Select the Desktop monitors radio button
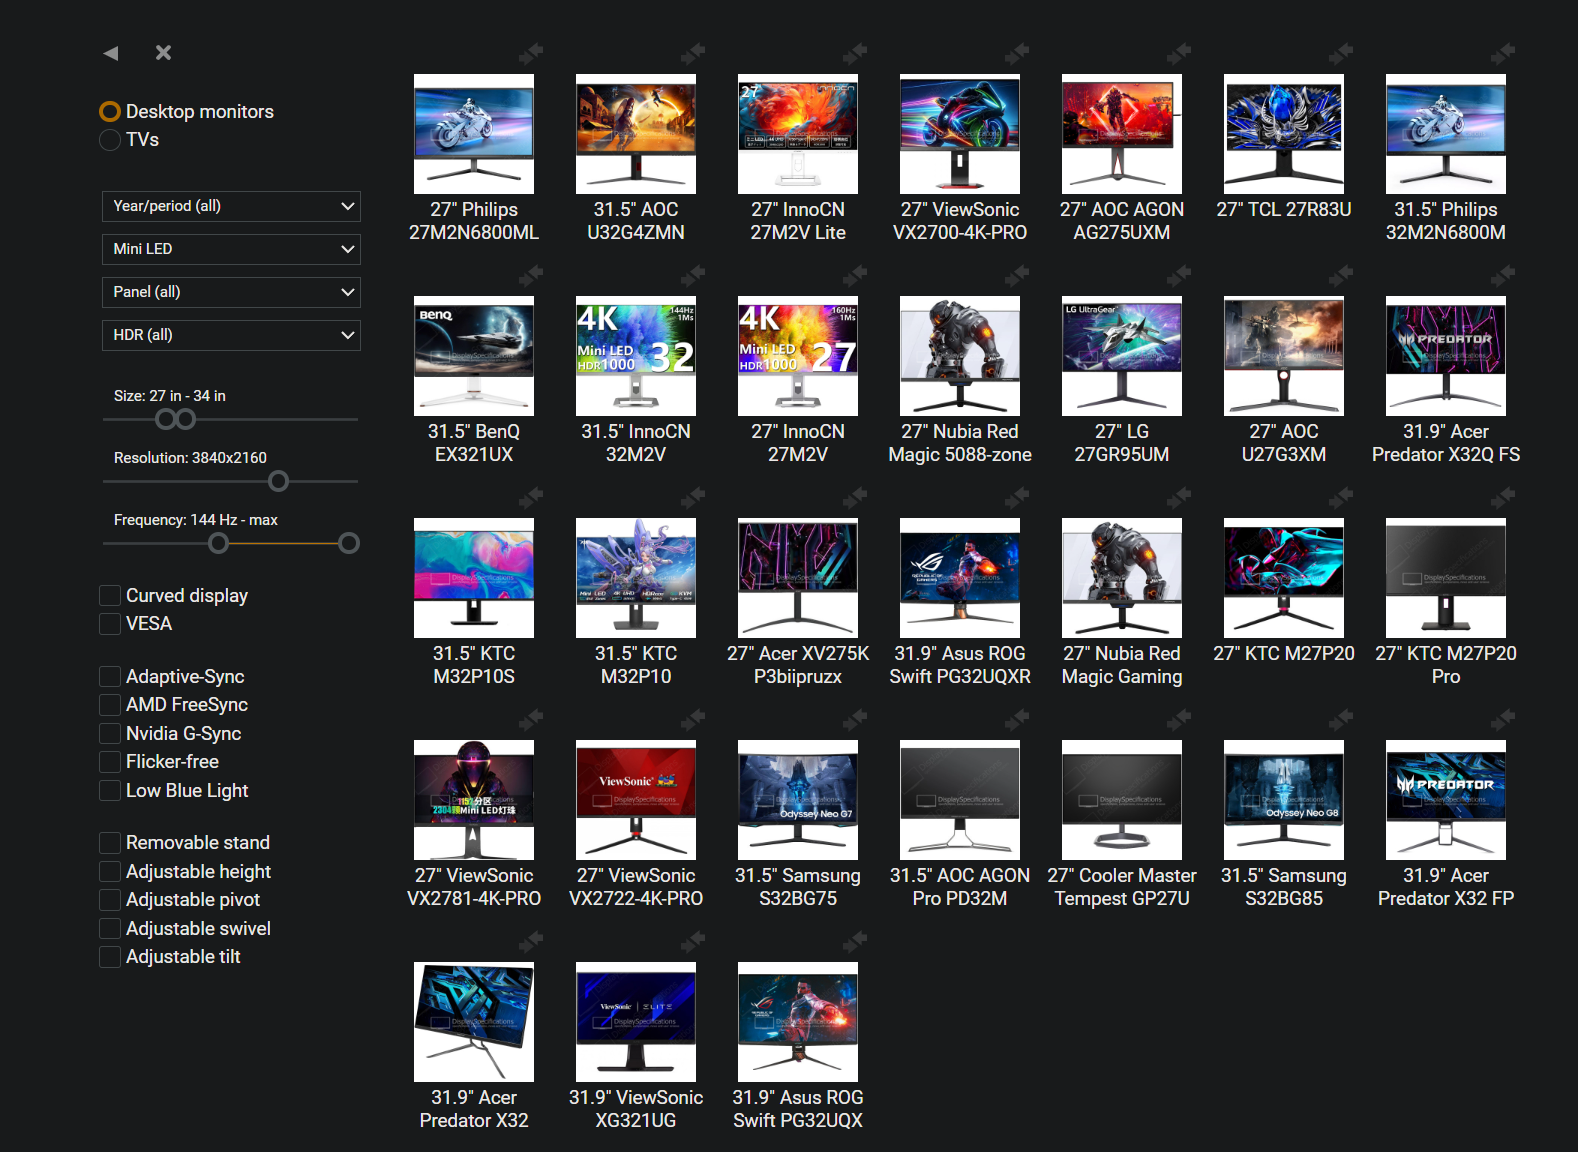The height and width of the screenshot is (1152, 1578). (x=110, y=111)
